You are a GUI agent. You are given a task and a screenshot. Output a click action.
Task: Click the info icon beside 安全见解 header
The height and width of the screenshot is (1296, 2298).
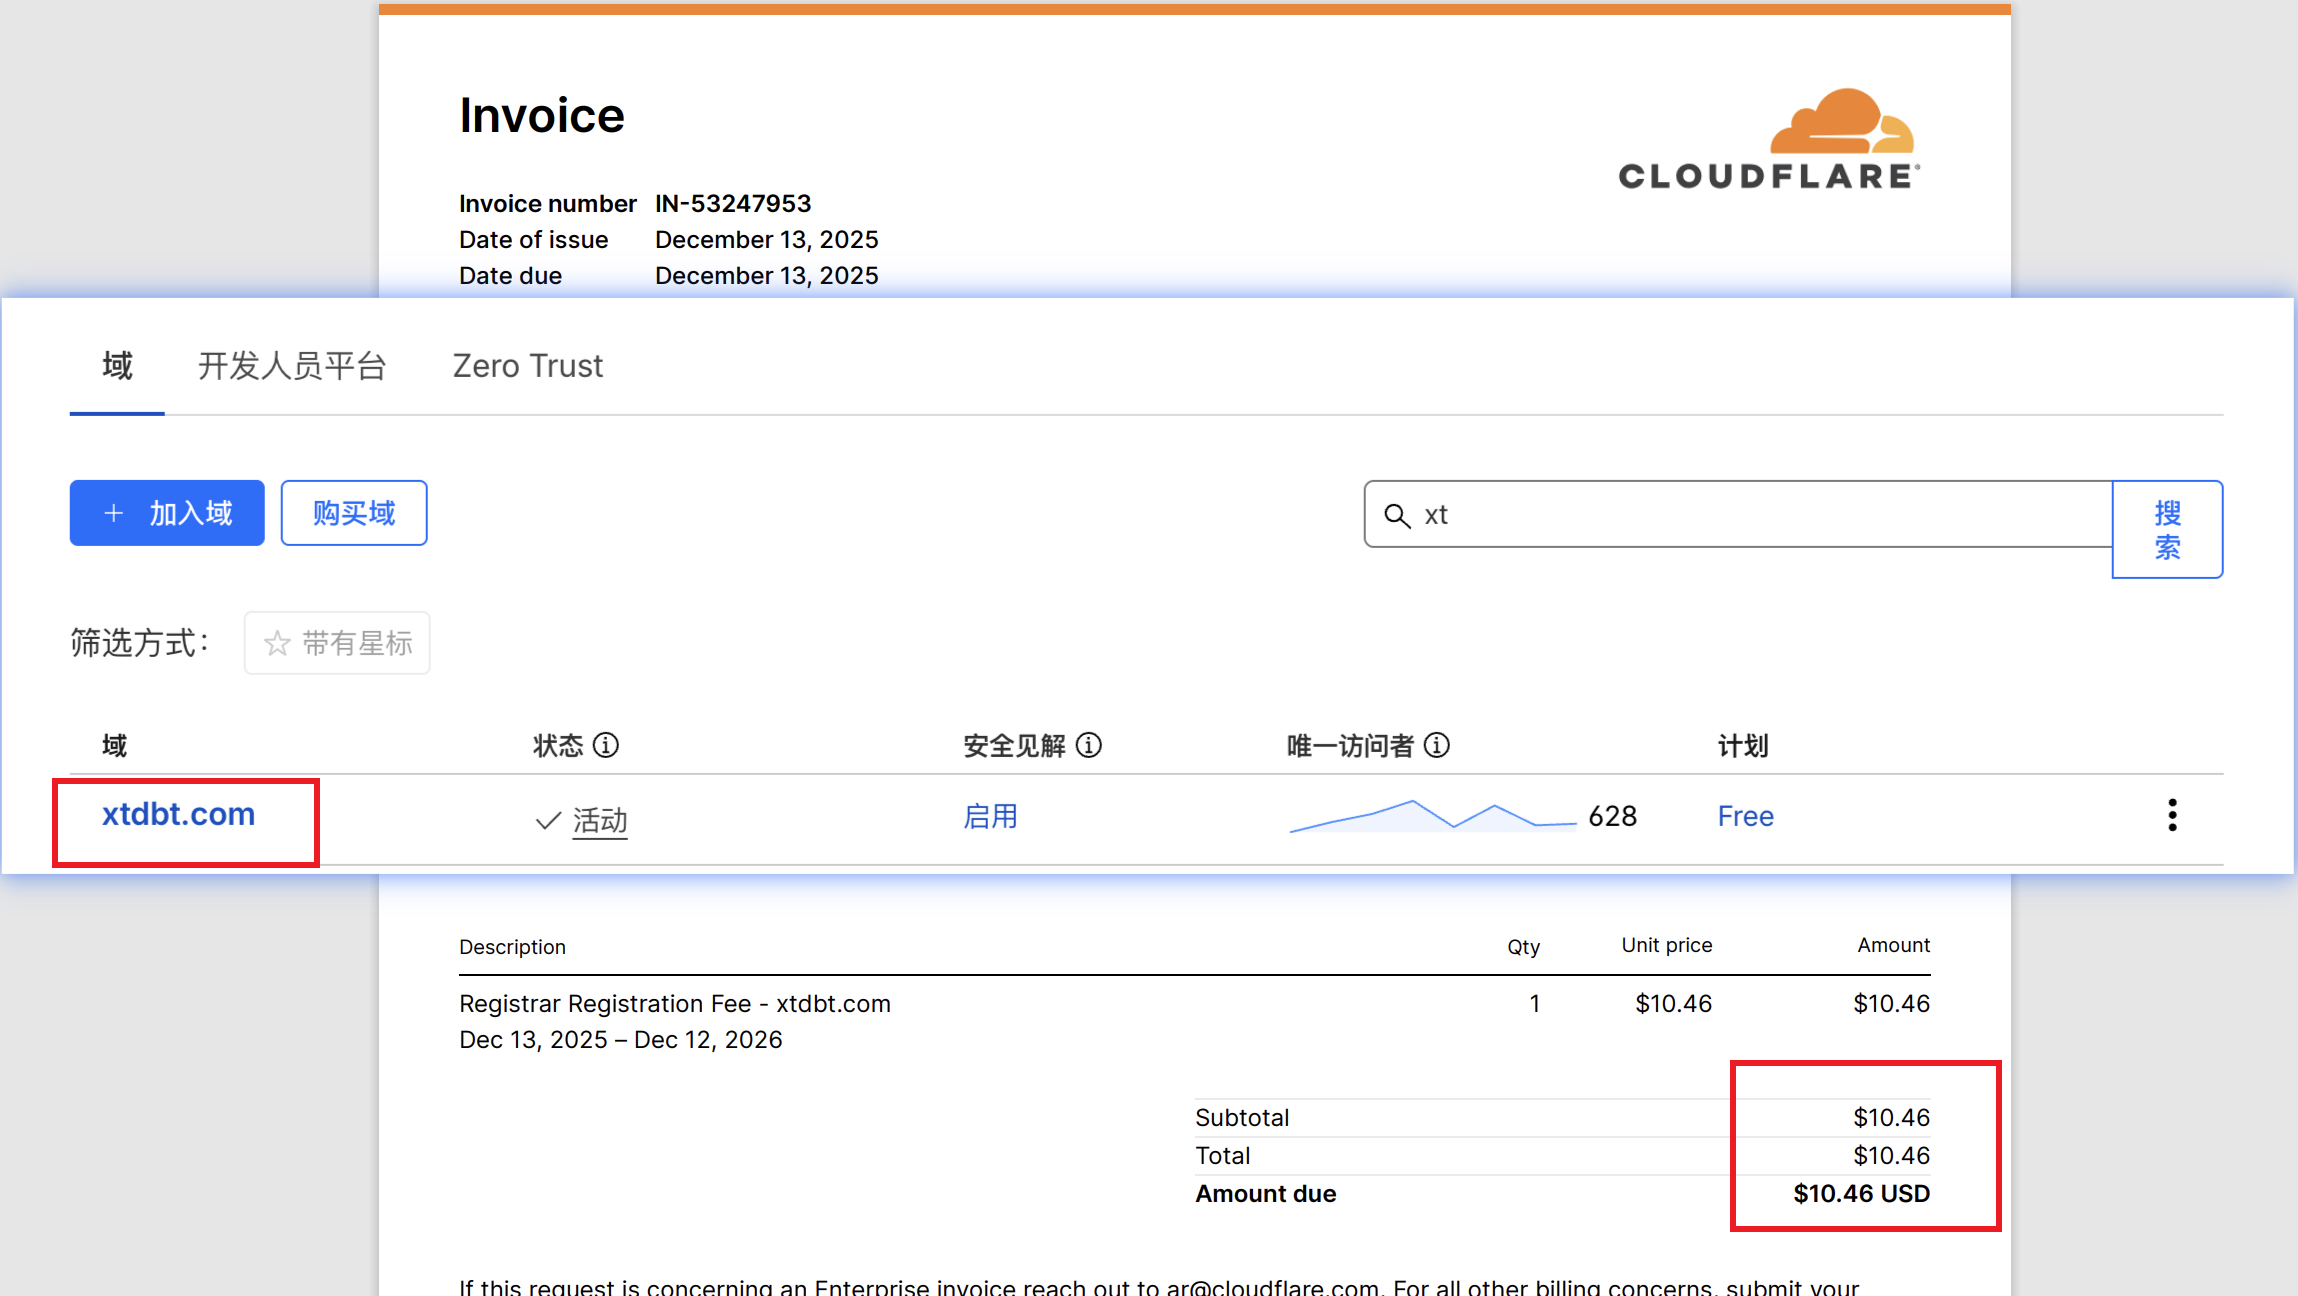(1090, 745)
